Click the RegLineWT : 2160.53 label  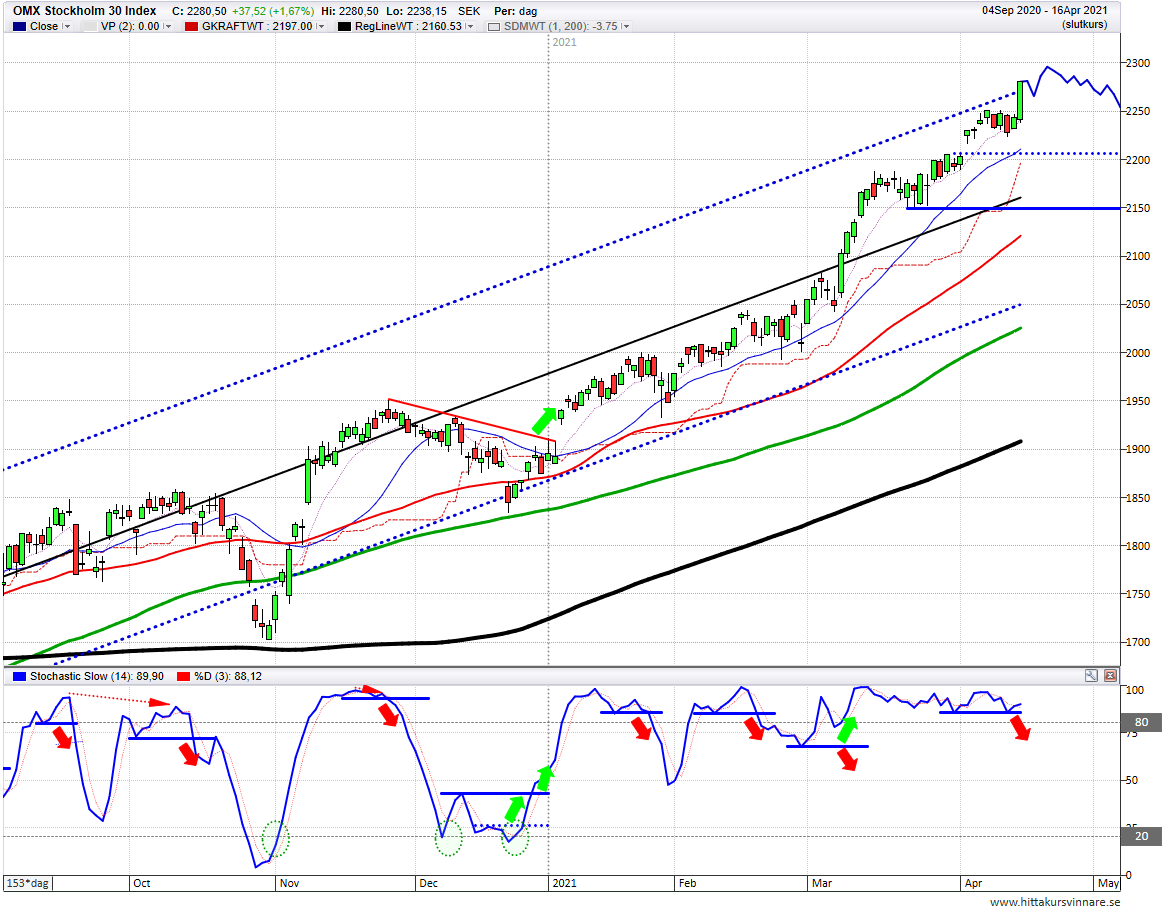[408, 26]
